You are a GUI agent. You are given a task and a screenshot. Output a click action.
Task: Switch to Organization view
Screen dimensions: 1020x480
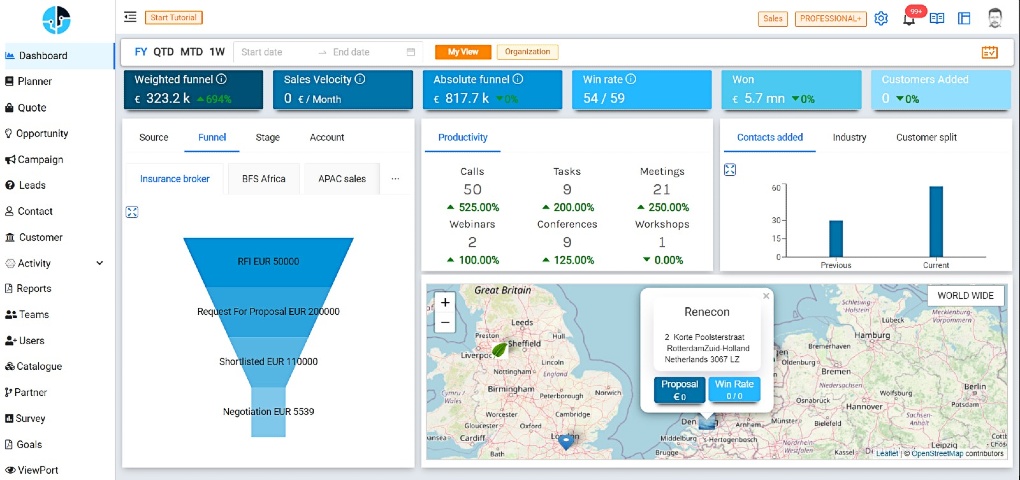tap(528, 52)
